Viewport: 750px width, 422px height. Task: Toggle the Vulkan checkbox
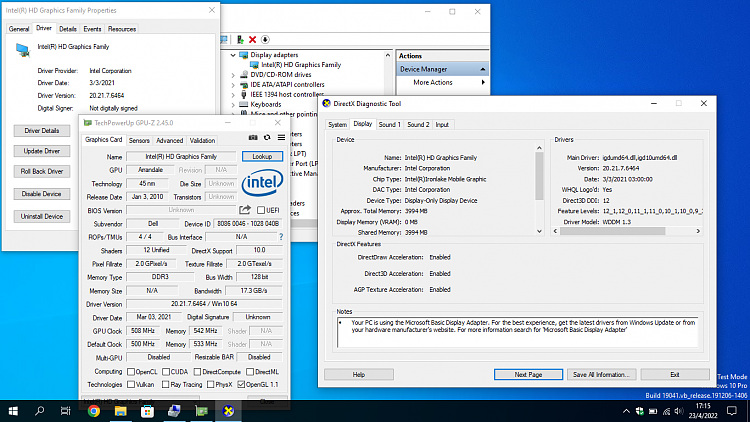pos(131,385)
